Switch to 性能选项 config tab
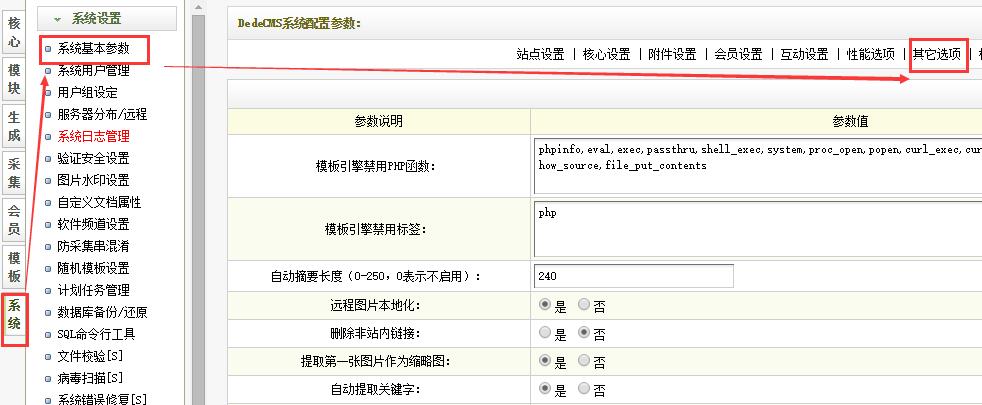 click(x=871, y=54)
